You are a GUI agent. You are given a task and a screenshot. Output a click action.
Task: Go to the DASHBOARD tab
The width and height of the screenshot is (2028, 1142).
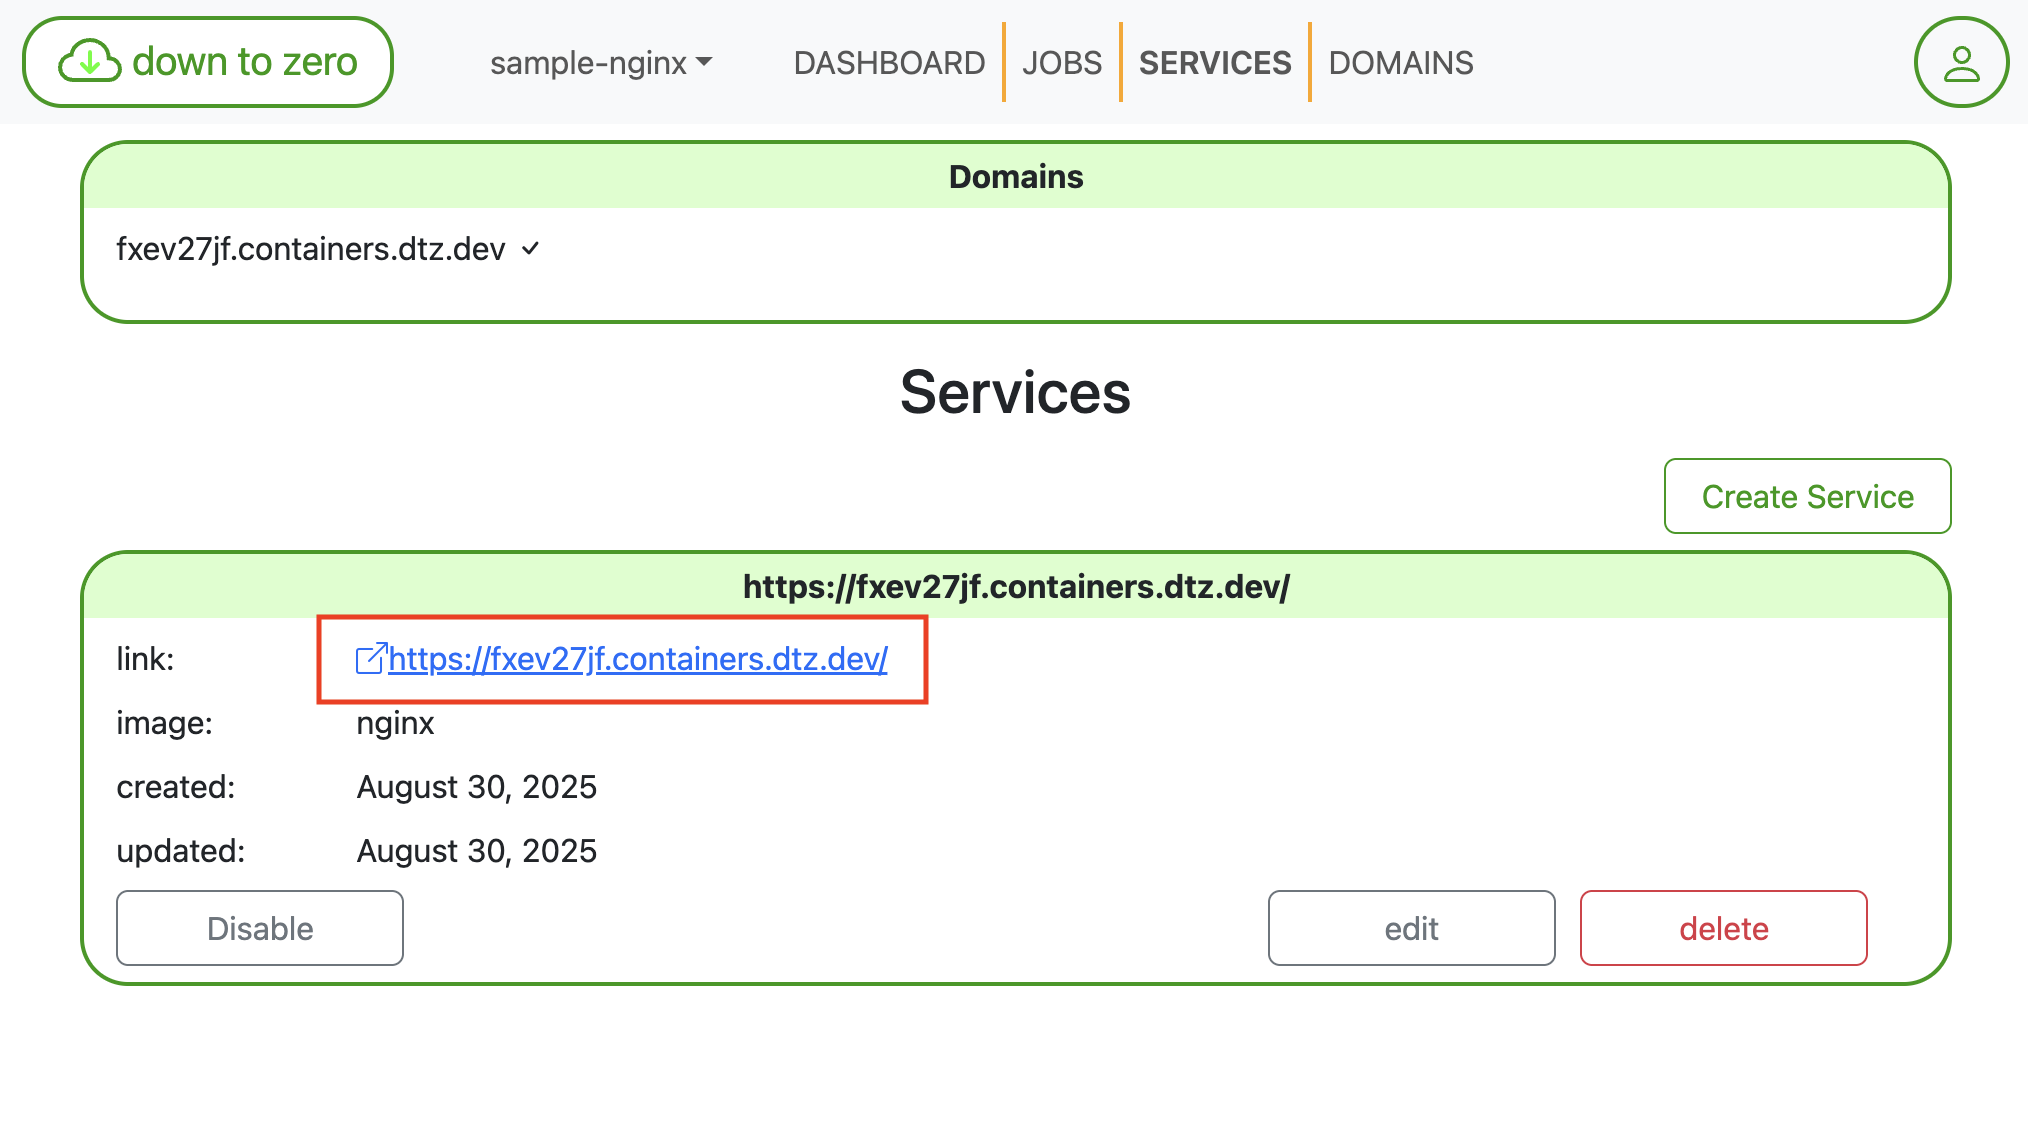point(889,63)
